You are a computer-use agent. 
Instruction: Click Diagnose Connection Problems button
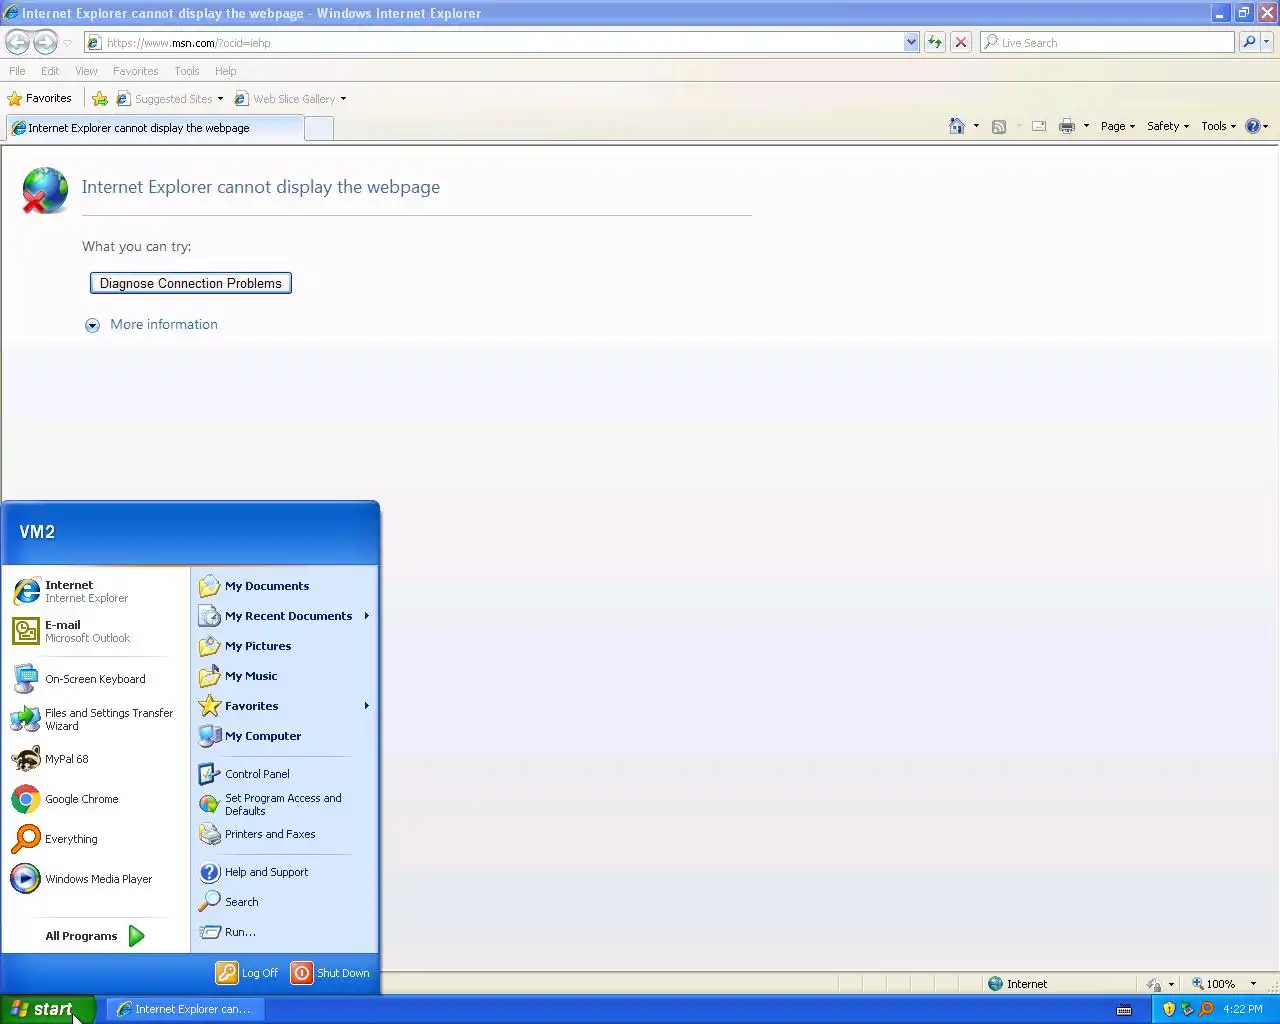190,283
